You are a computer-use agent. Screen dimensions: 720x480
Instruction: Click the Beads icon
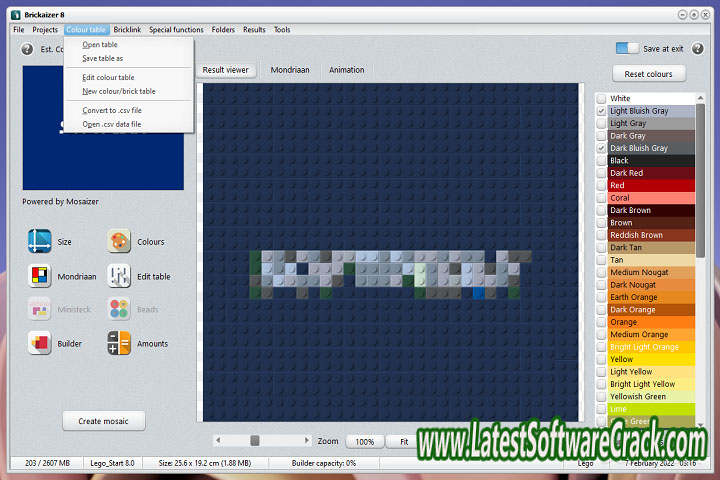point(119,309)
